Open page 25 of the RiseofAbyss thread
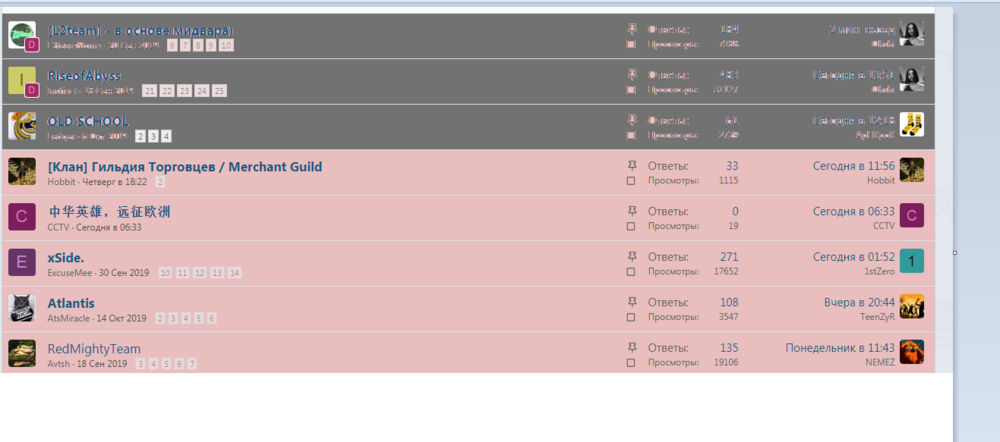The width and height of the screenshot is (1000, 442). 220,91
